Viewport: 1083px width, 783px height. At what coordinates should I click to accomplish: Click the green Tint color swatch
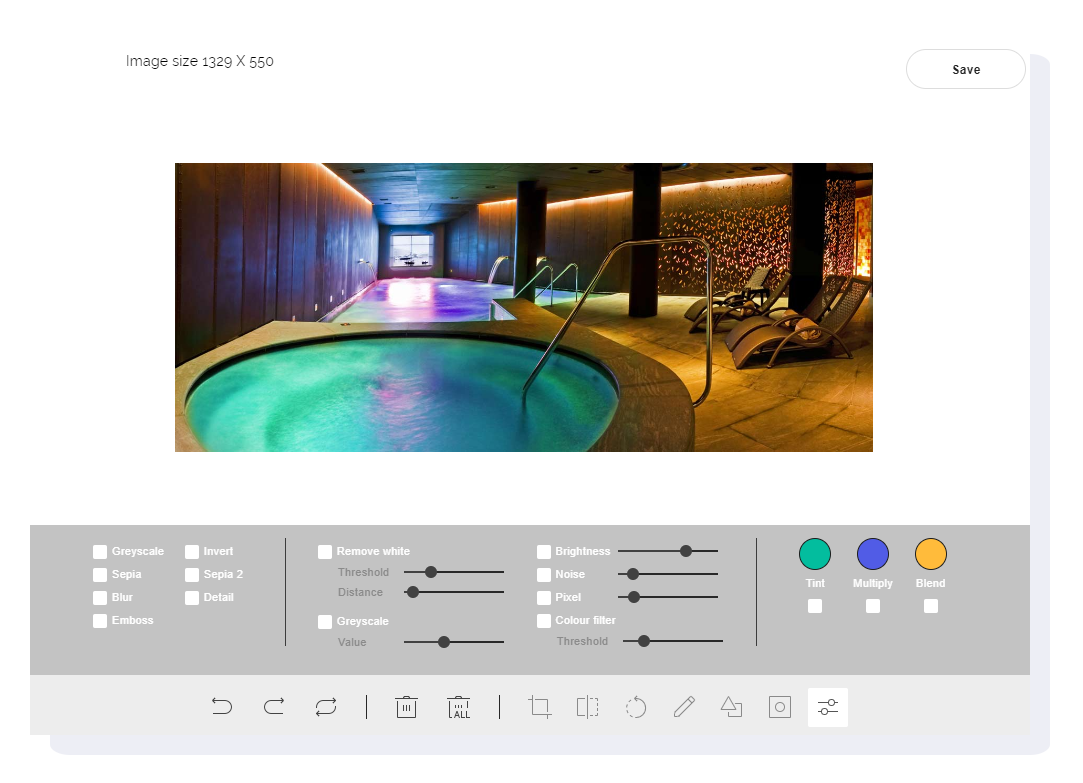[815, 554]
